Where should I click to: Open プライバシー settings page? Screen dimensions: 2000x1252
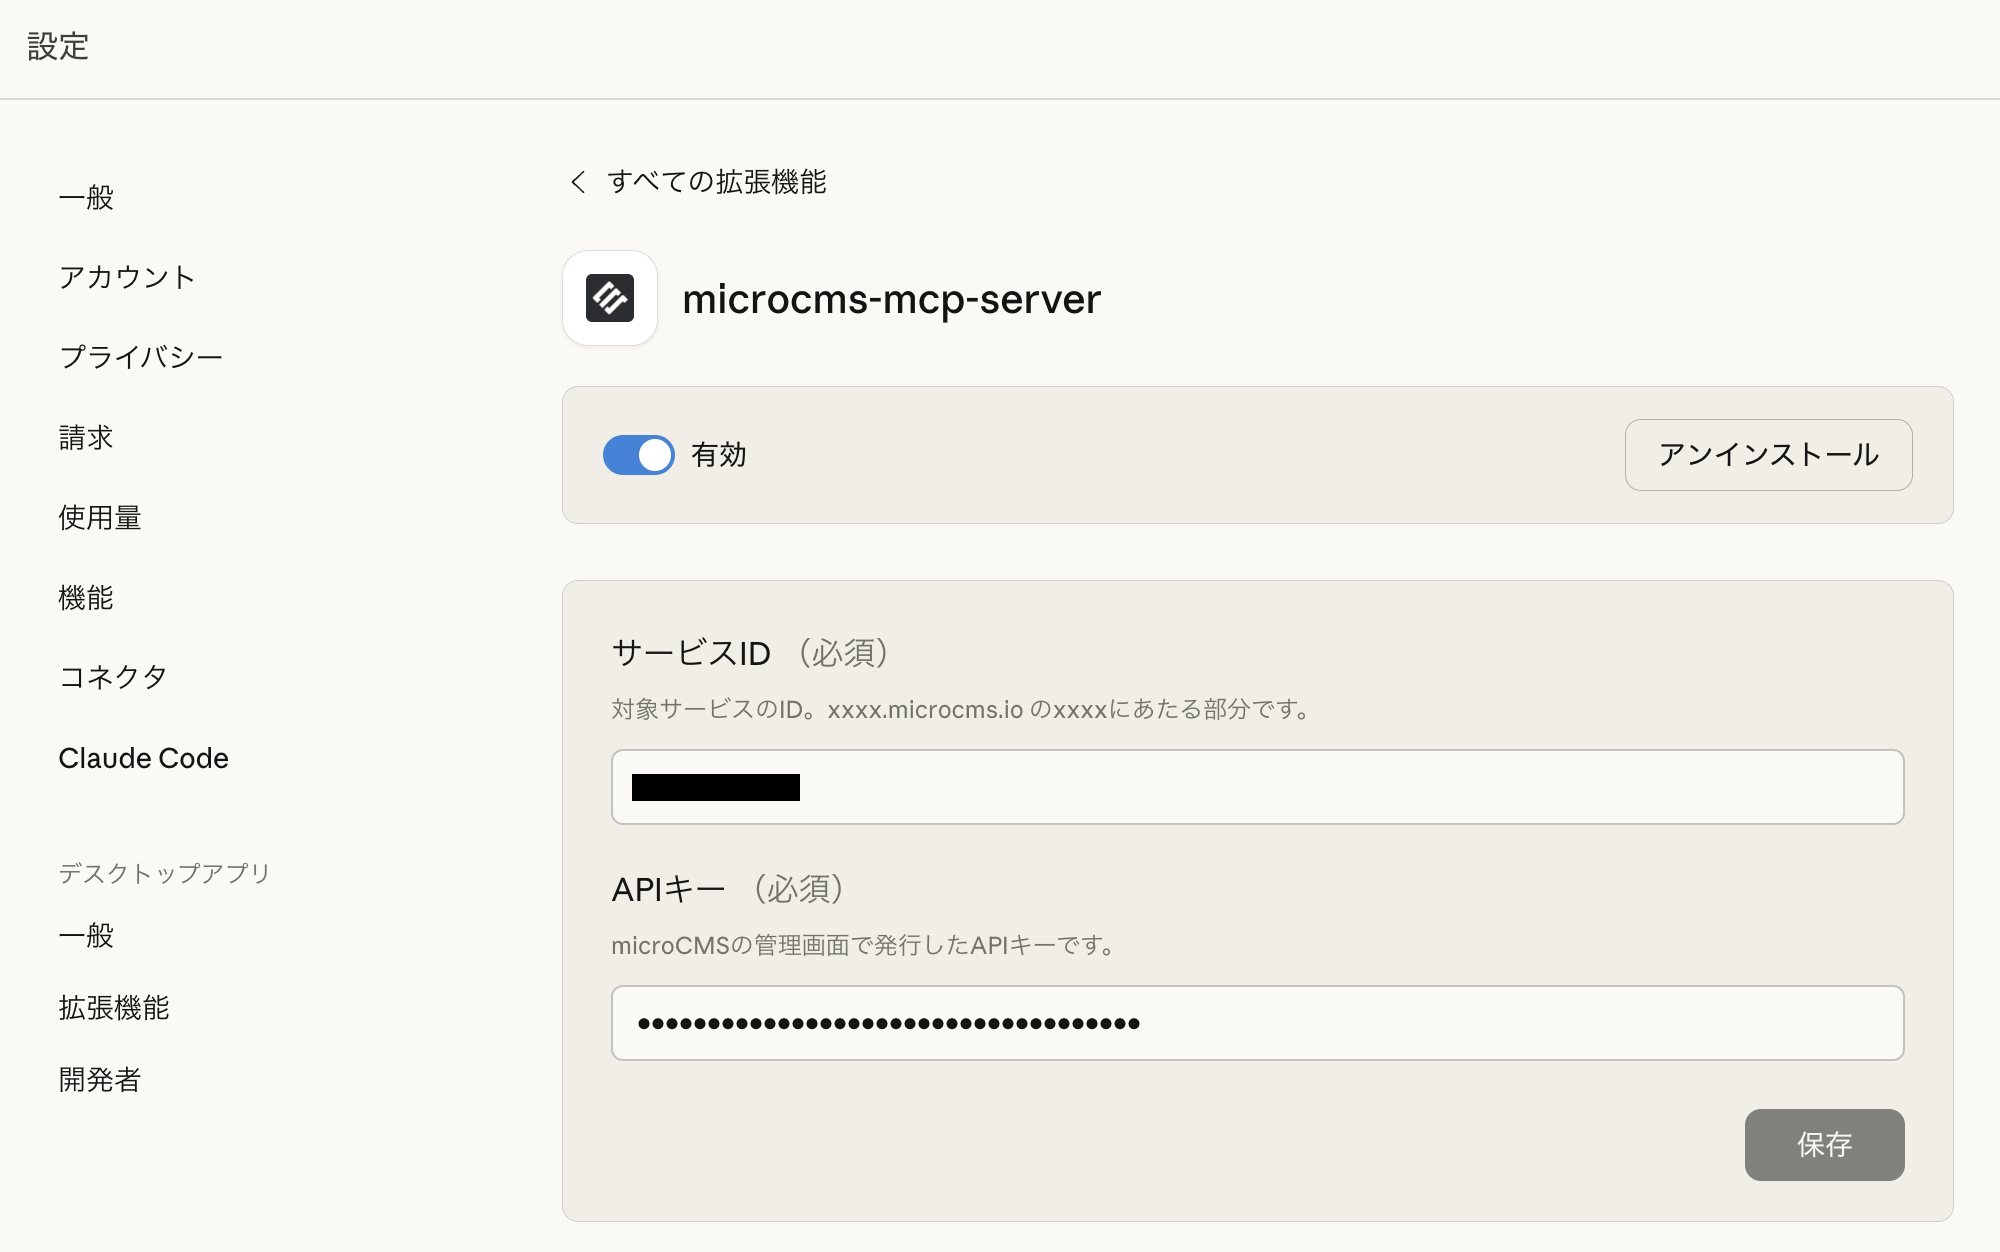pos(140,357)
